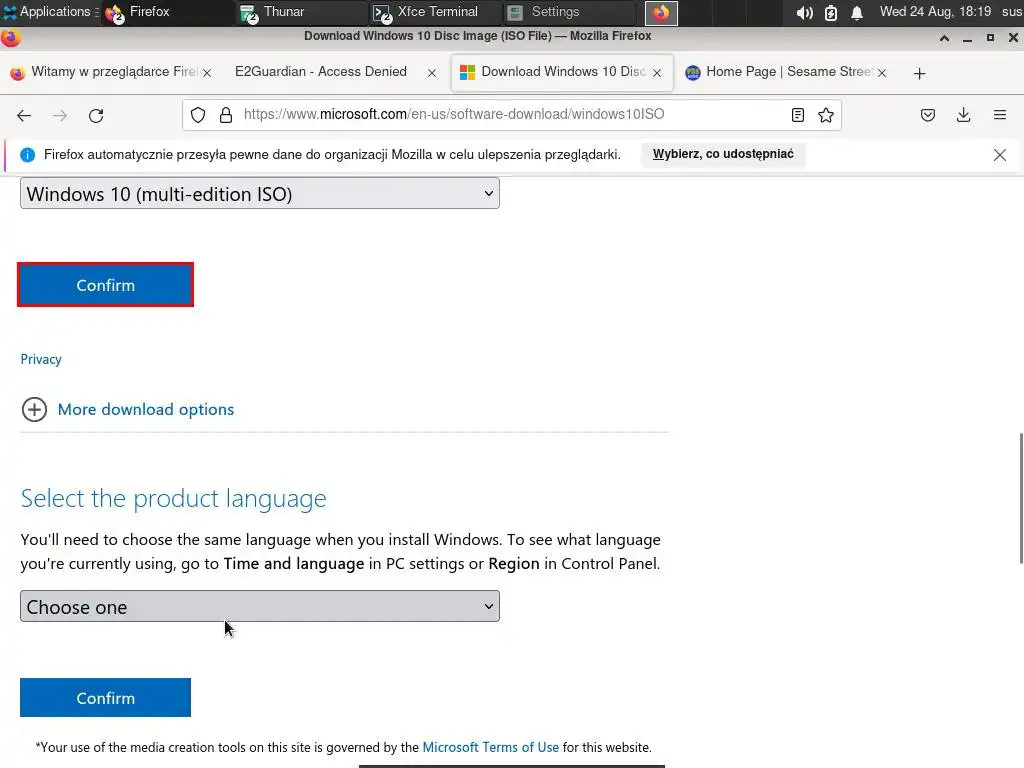Click the battery power indicator icon
The height and width of the screenshot is (768, 1024).
831,12
